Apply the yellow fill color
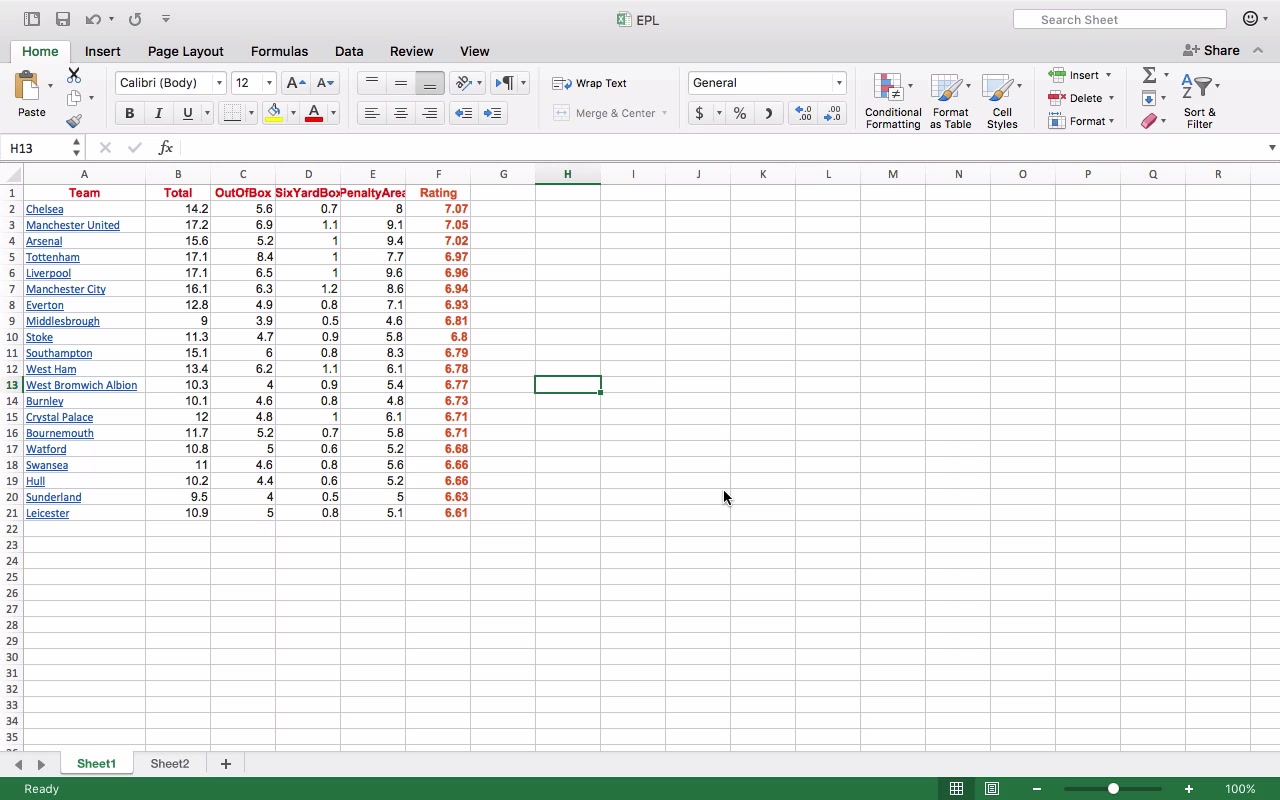 (x=274, y=113)
